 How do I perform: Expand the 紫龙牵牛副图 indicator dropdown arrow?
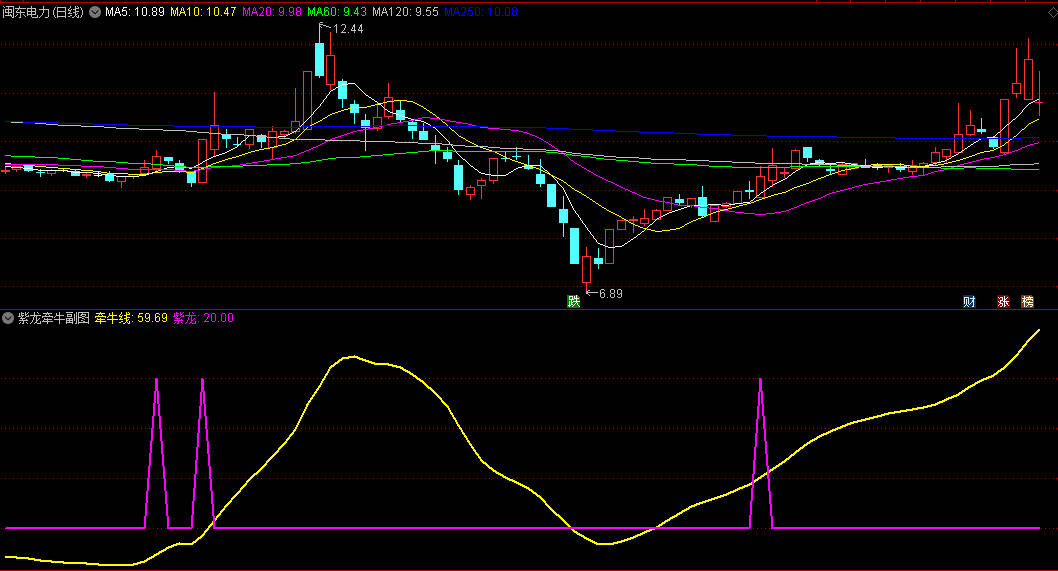[8, 318]
